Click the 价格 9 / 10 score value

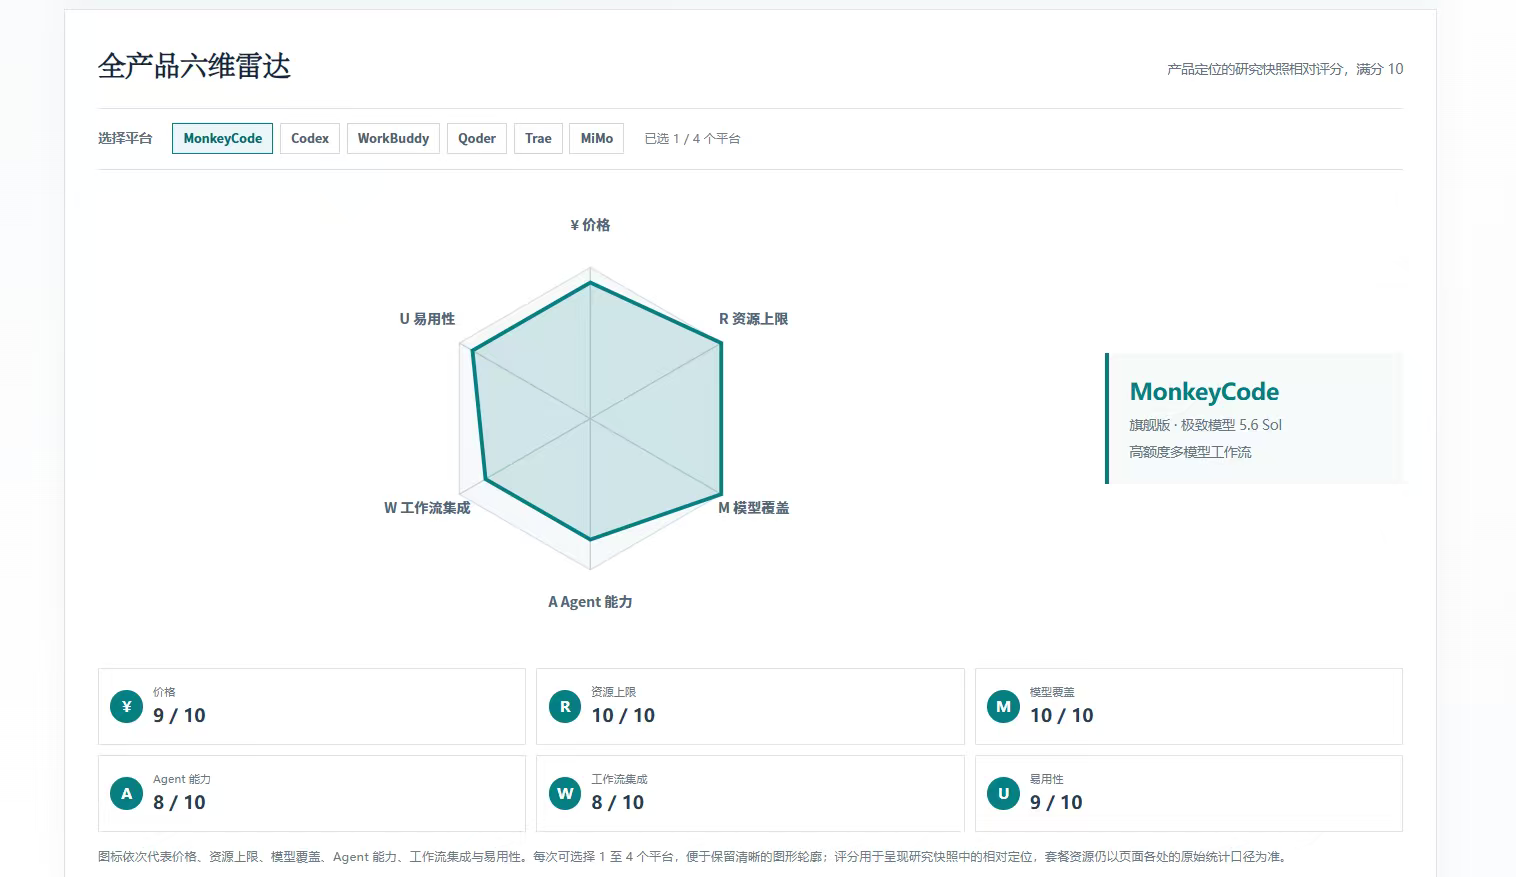179,716
